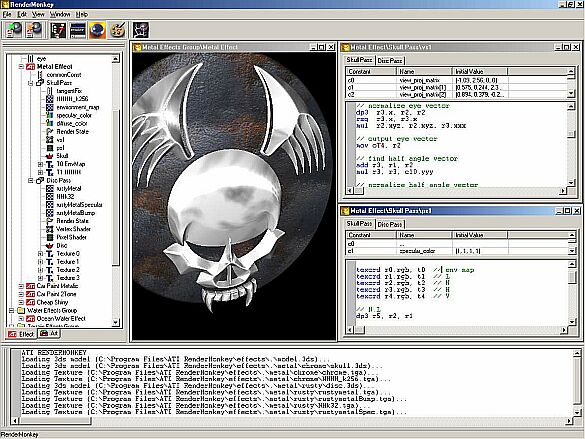Open the Window menu

point(60,15)
